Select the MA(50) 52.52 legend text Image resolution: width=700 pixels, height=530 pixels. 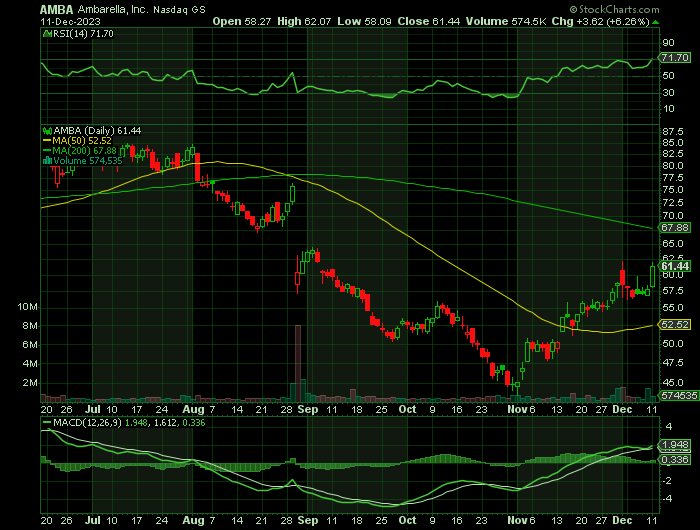pyautogui.click(x=82, y=141)
